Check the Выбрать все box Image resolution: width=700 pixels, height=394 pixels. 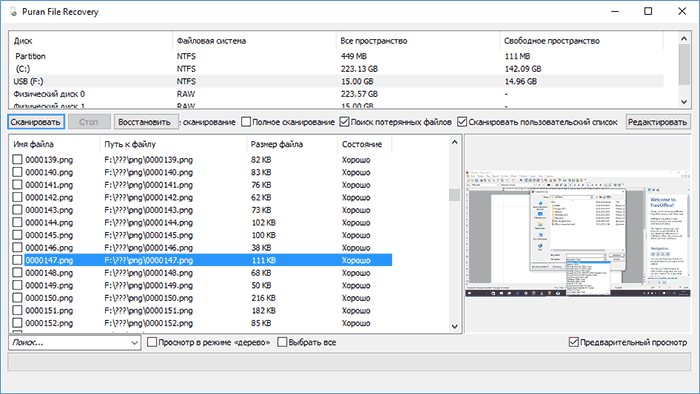point(282,342)
